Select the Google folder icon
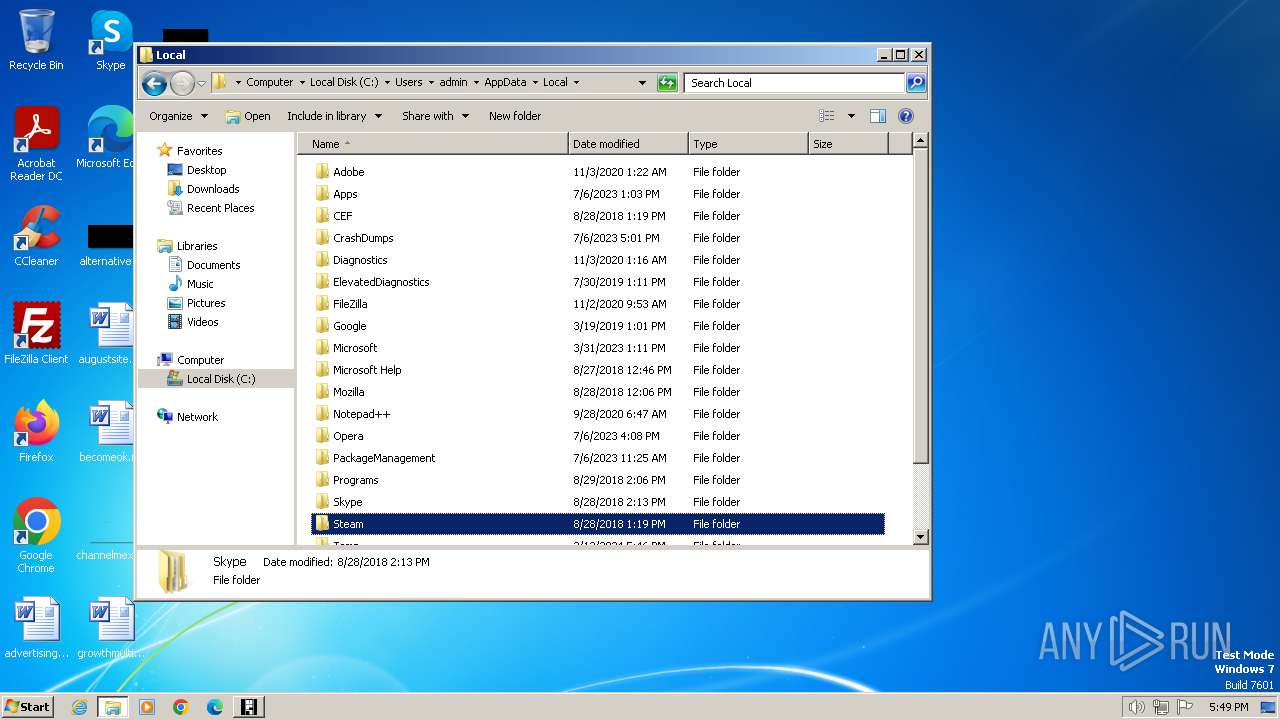The image size is (1280, 720). click(x=322, y=326)
